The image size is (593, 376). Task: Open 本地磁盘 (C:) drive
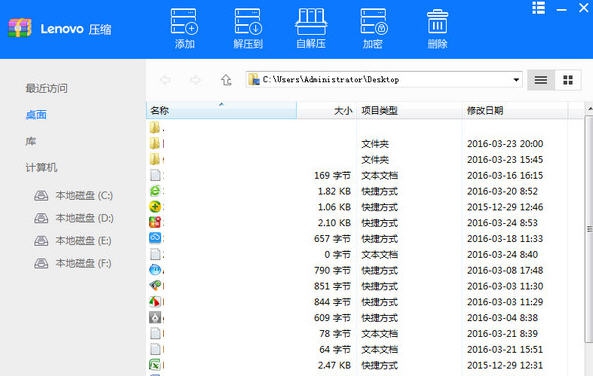[84, 196]
